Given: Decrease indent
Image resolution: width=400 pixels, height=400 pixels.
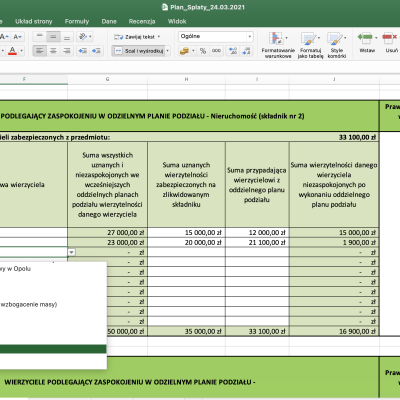Looking at the screenshot, I should [x=83, y=51].
